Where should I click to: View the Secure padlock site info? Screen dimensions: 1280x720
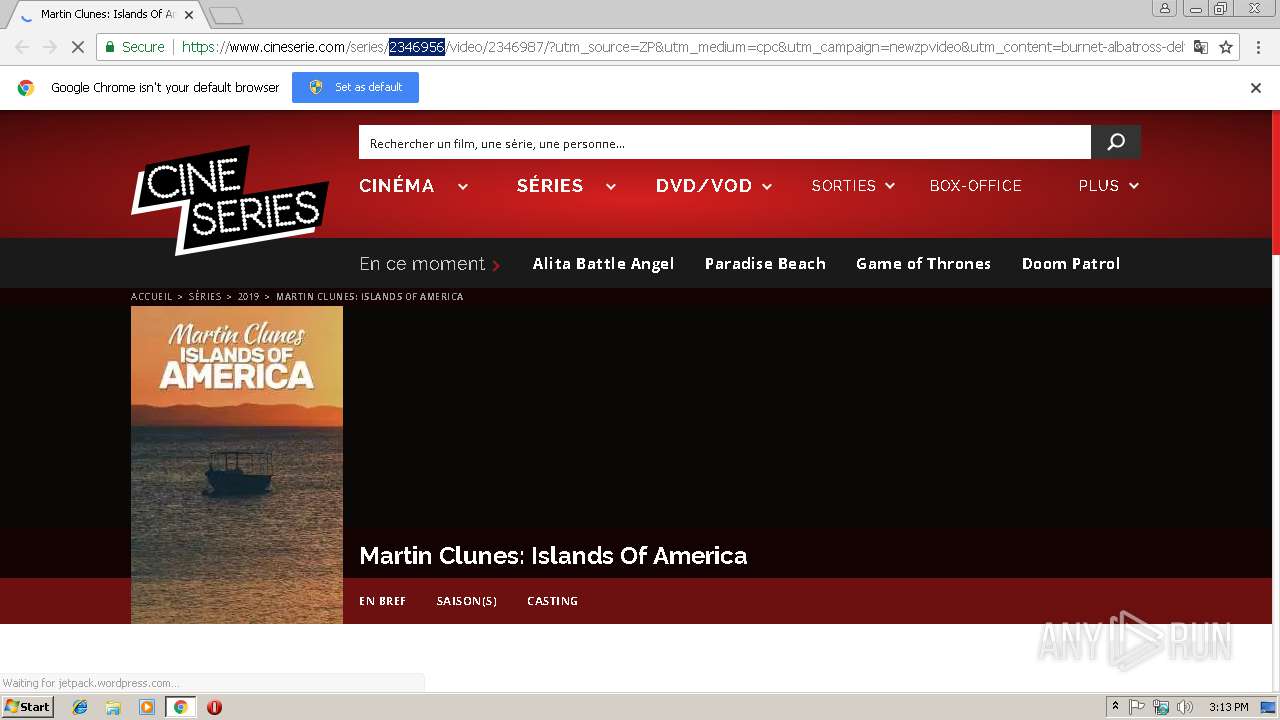click(x=134, y=47)
